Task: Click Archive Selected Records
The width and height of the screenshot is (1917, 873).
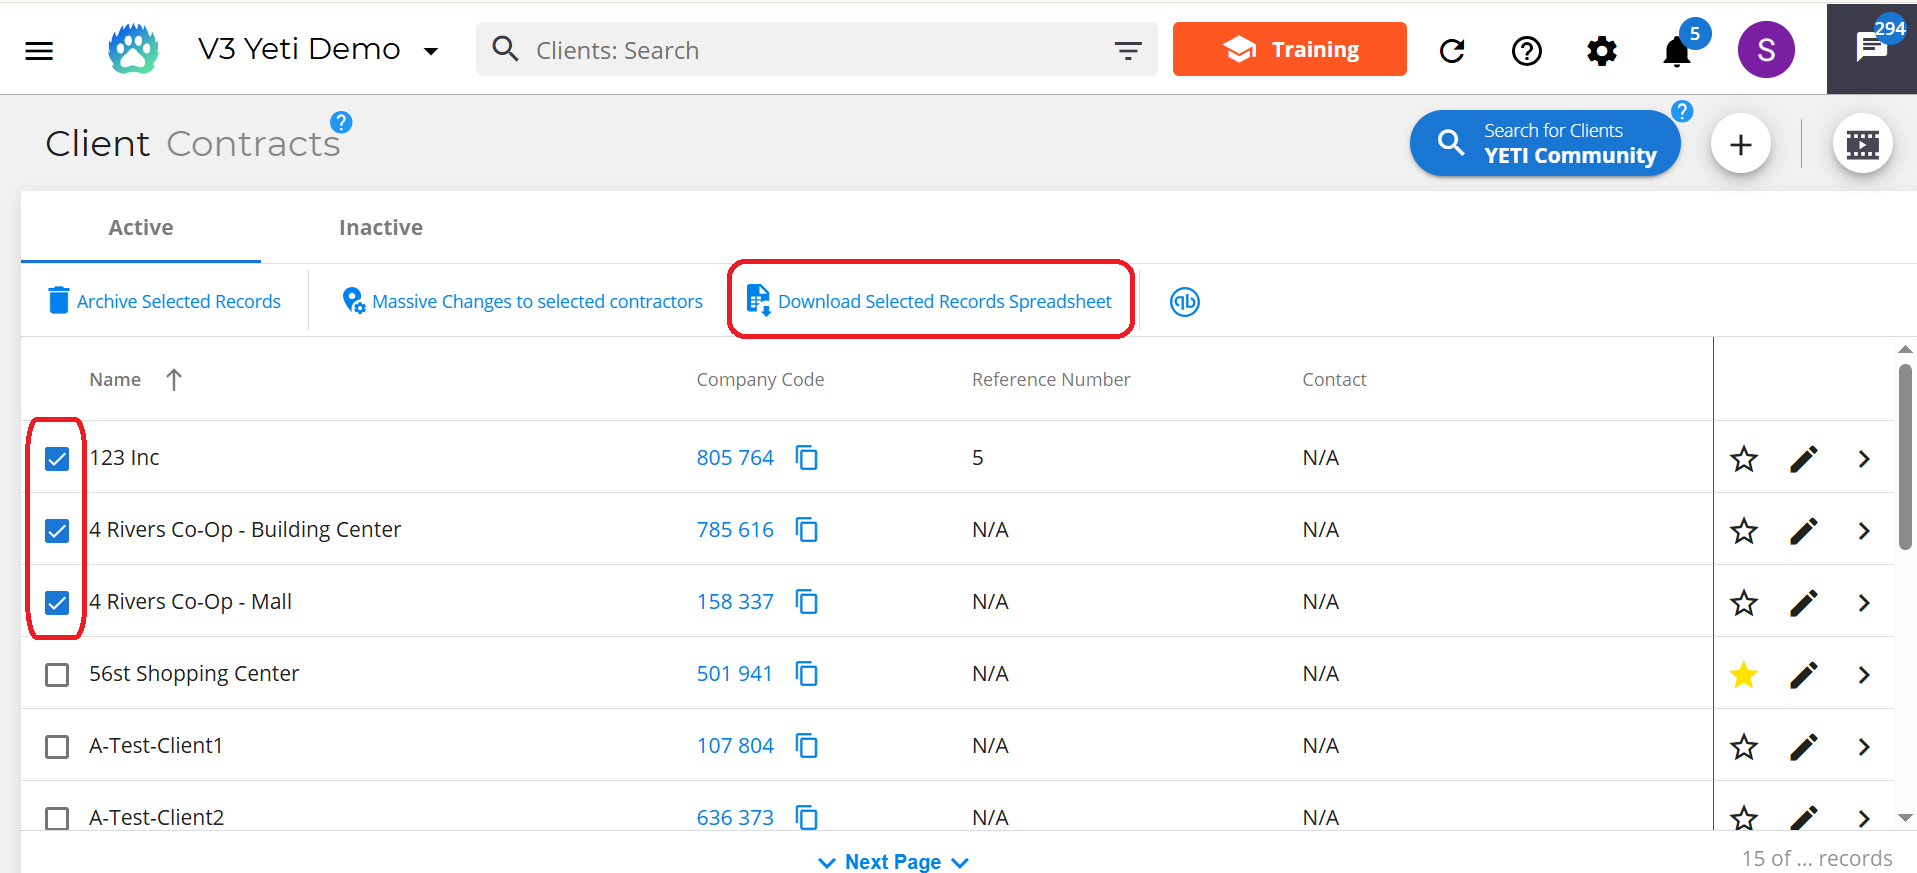Action: click(164, 301)
